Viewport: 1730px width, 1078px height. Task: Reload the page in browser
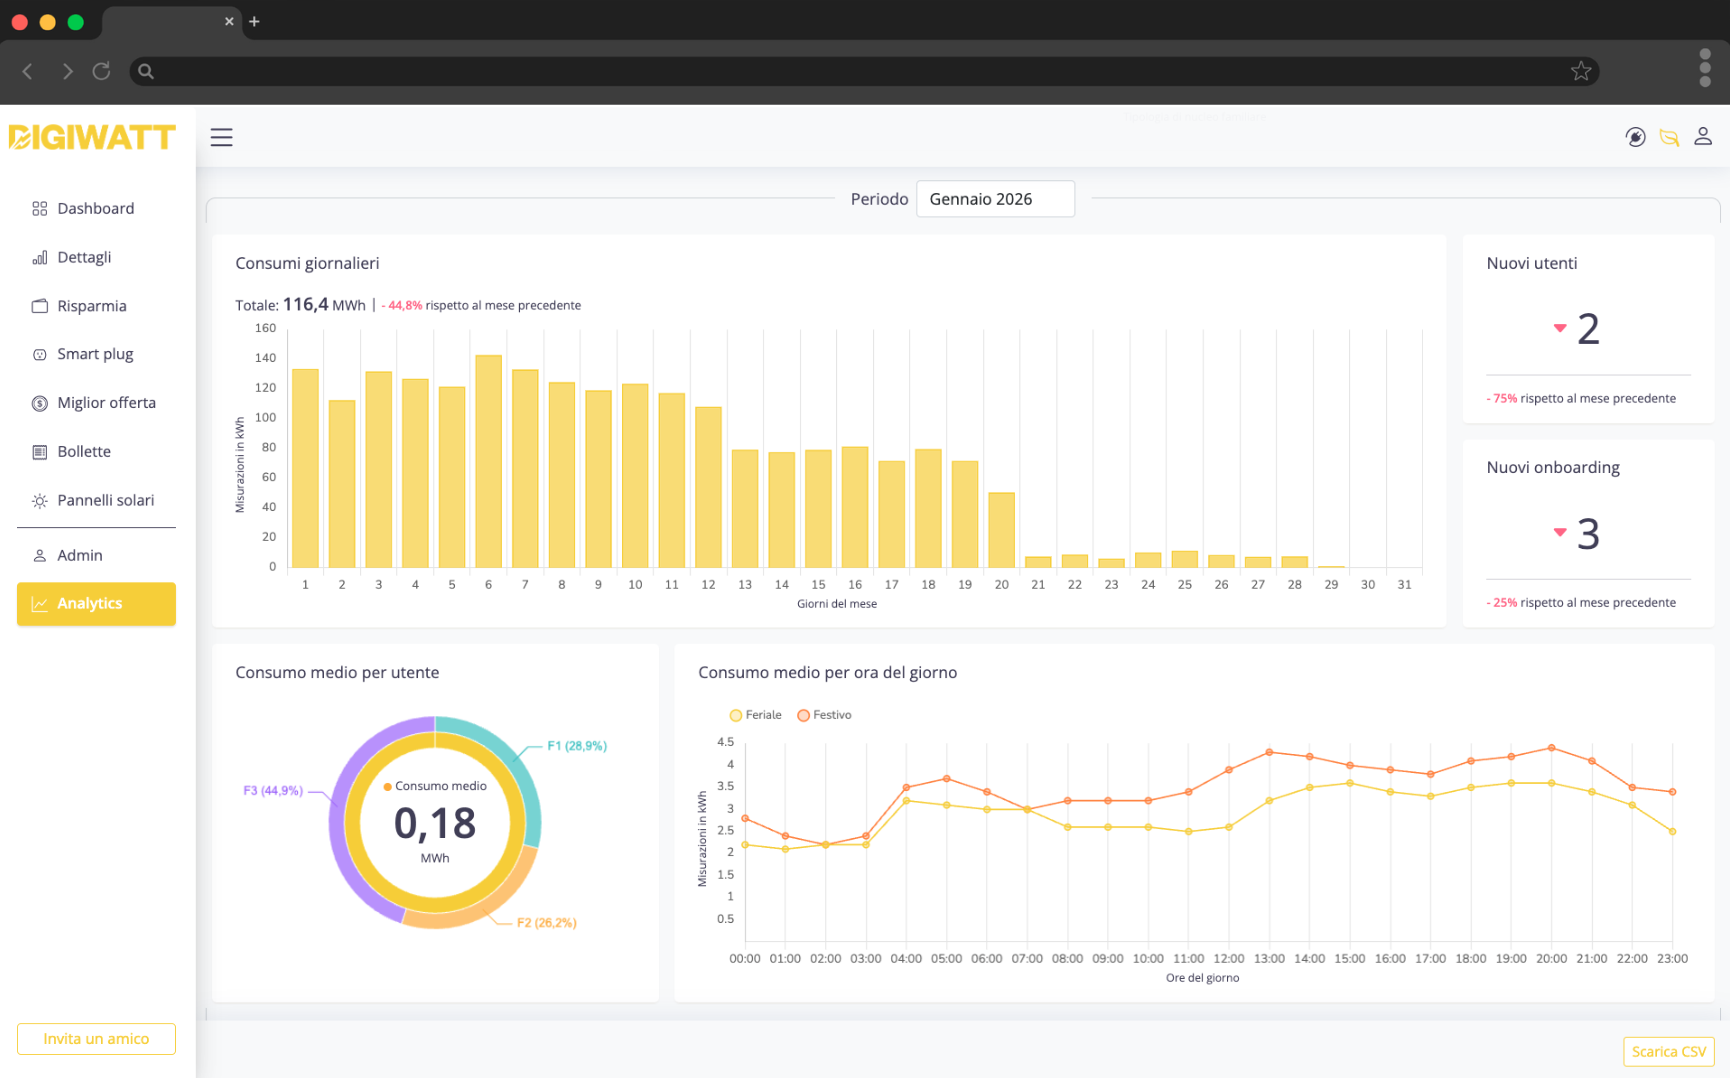click(101, 71)
